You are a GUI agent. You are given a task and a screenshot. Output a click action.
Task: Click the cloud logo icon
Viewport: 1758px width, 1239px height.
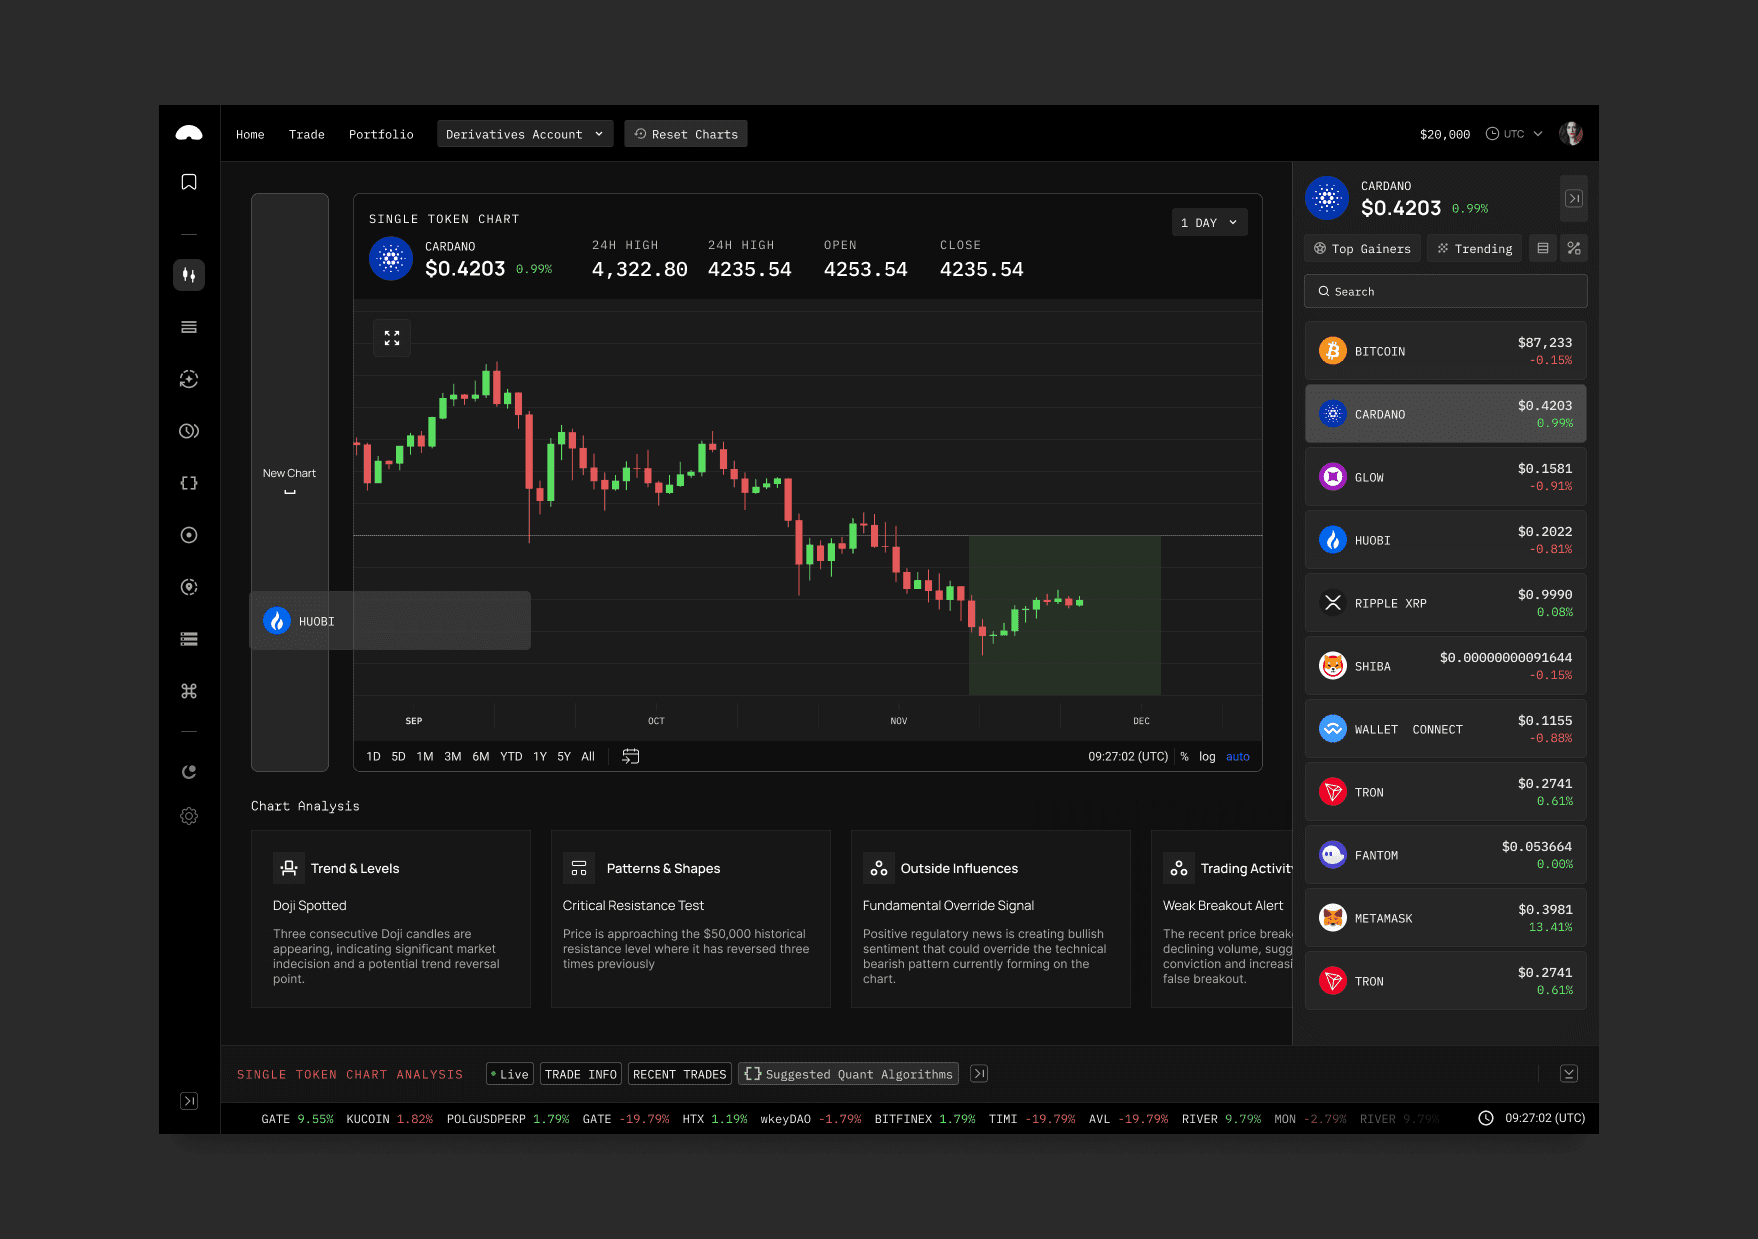(x=189, y=133)
